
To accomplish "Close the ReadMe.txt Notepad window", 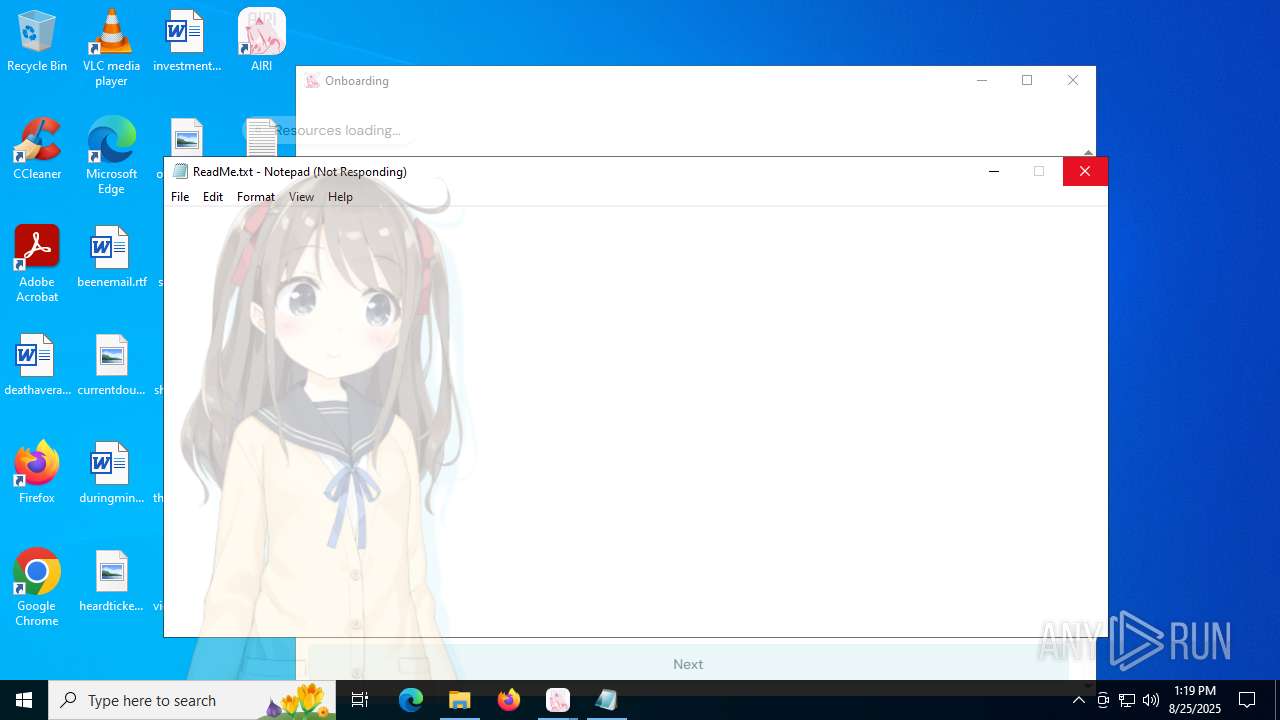I will tap(1085, 172).
